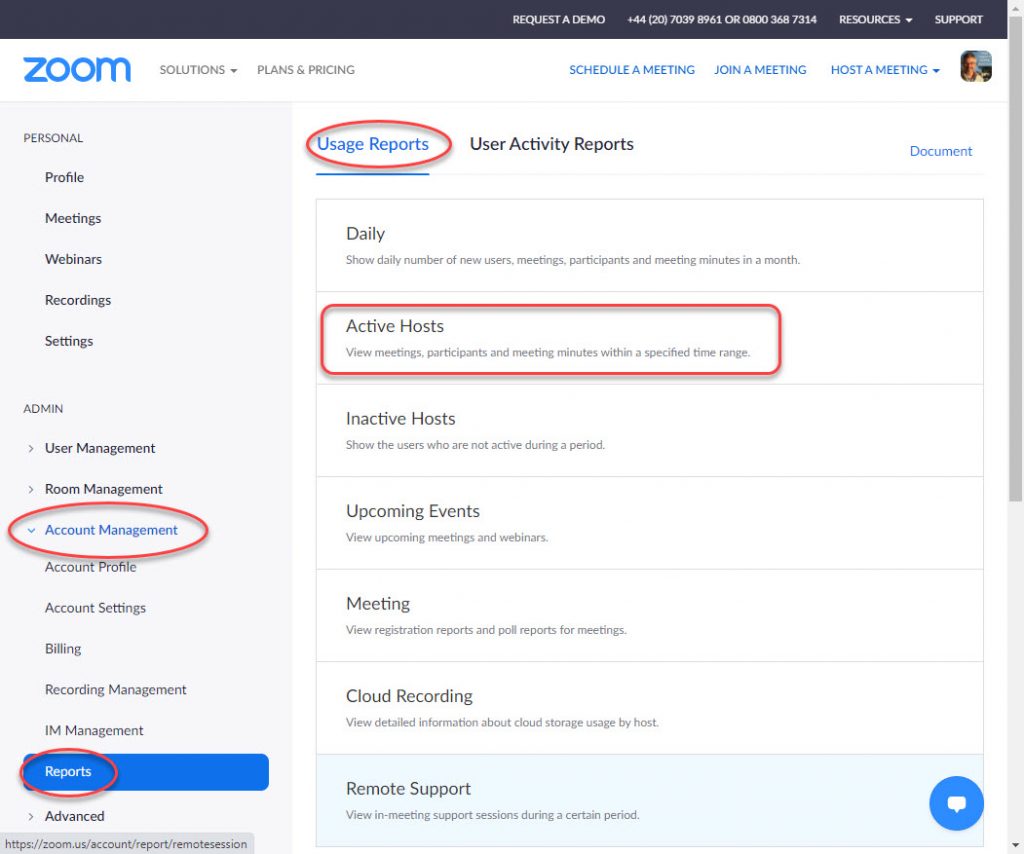1024x854 pixels.
Task: Expand the Room Management section
Action: (104, 489)
